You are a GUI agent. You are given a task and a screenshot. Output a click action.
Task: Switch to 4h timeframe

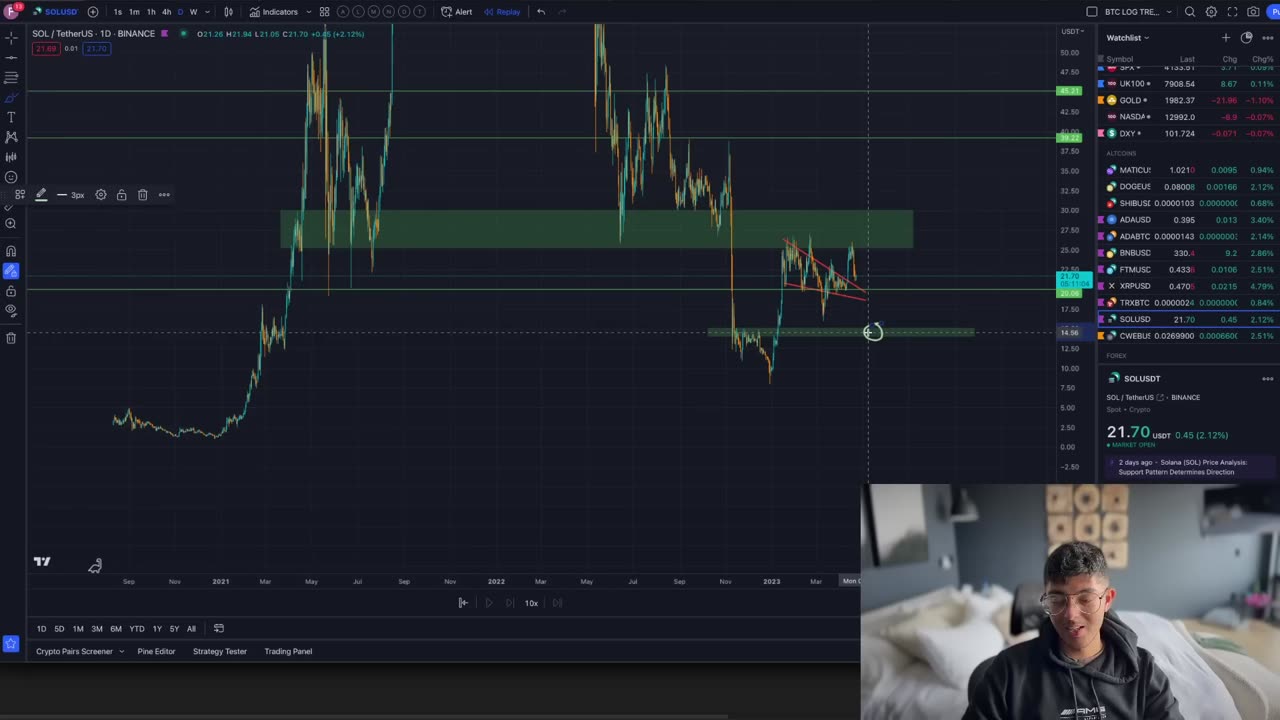click(166, 12)
